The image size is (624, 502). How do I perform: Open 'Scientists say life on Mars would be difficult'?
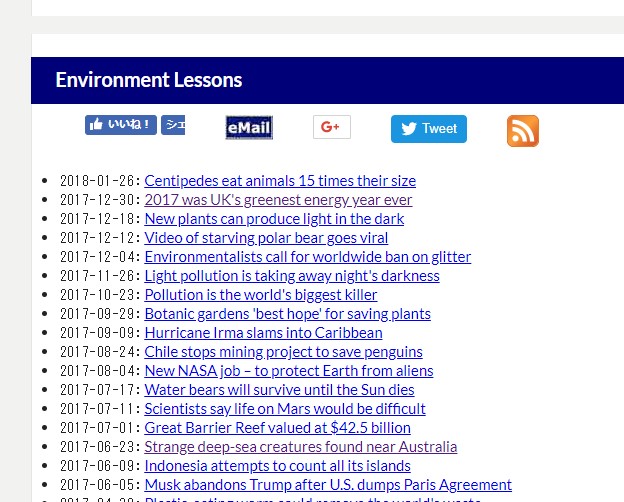click(285, 409)
